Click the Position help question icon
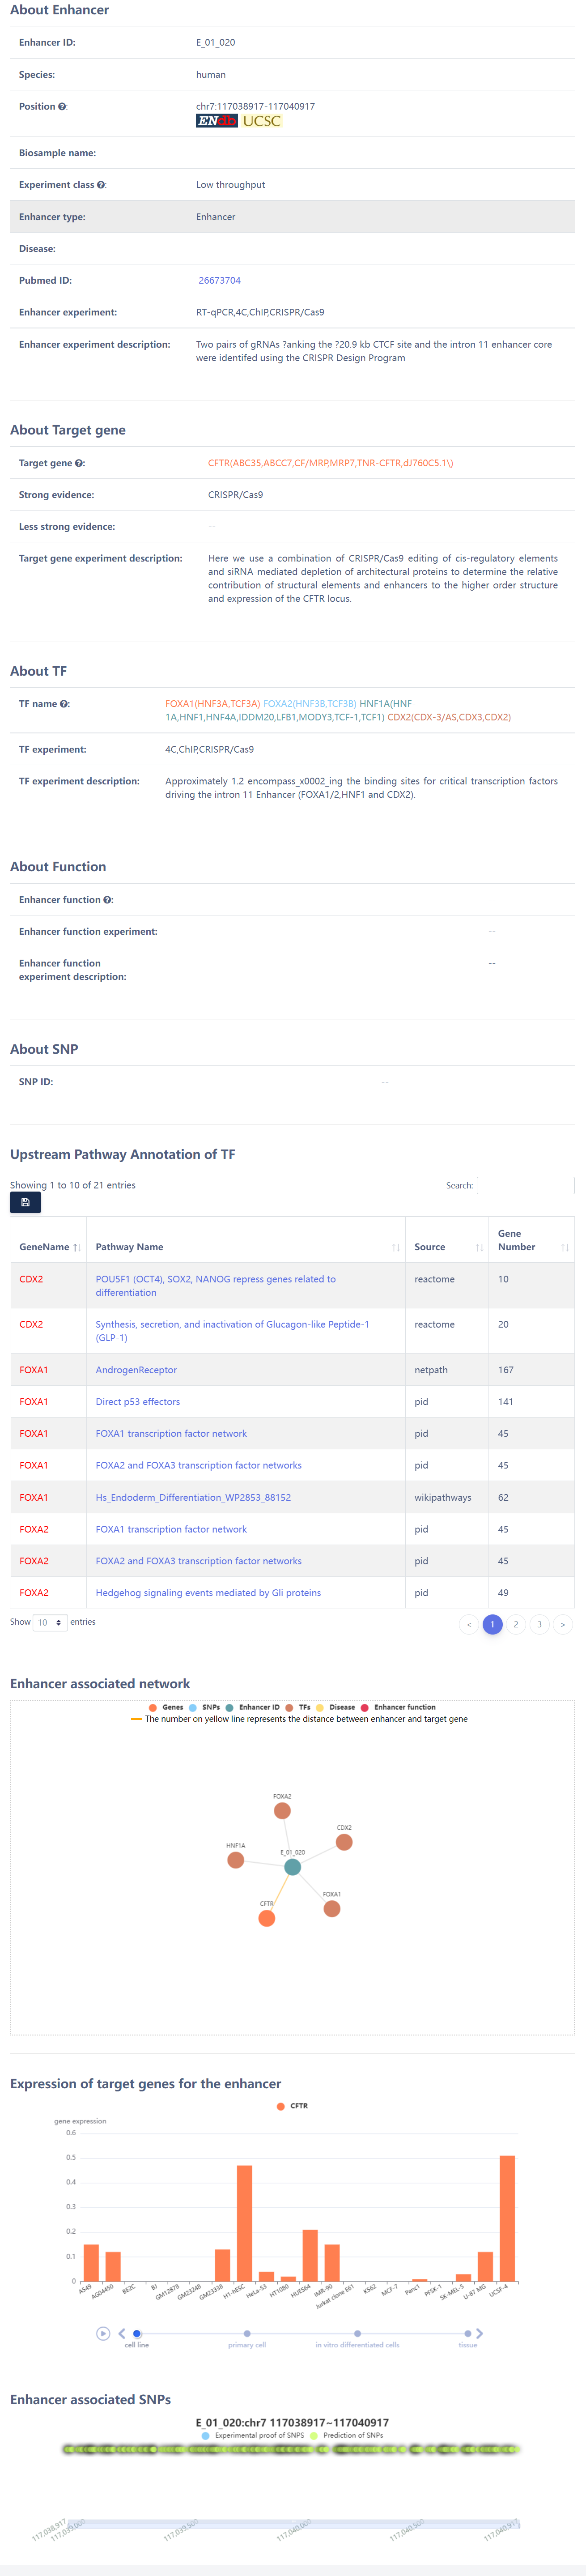This screenshot has width=586, height=2576. point(62,107)
